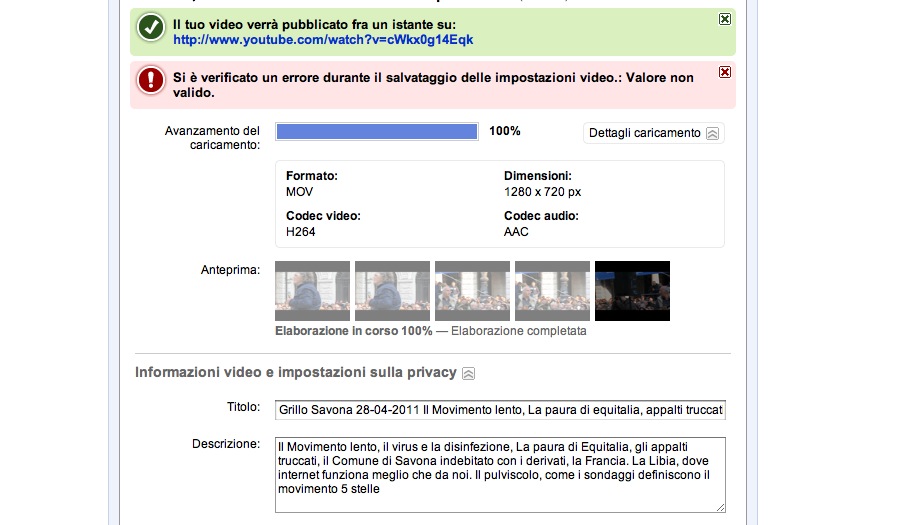Click the chevron icon after 'sulla privacy'
This screenshot has height=525, width=921.
469,373
